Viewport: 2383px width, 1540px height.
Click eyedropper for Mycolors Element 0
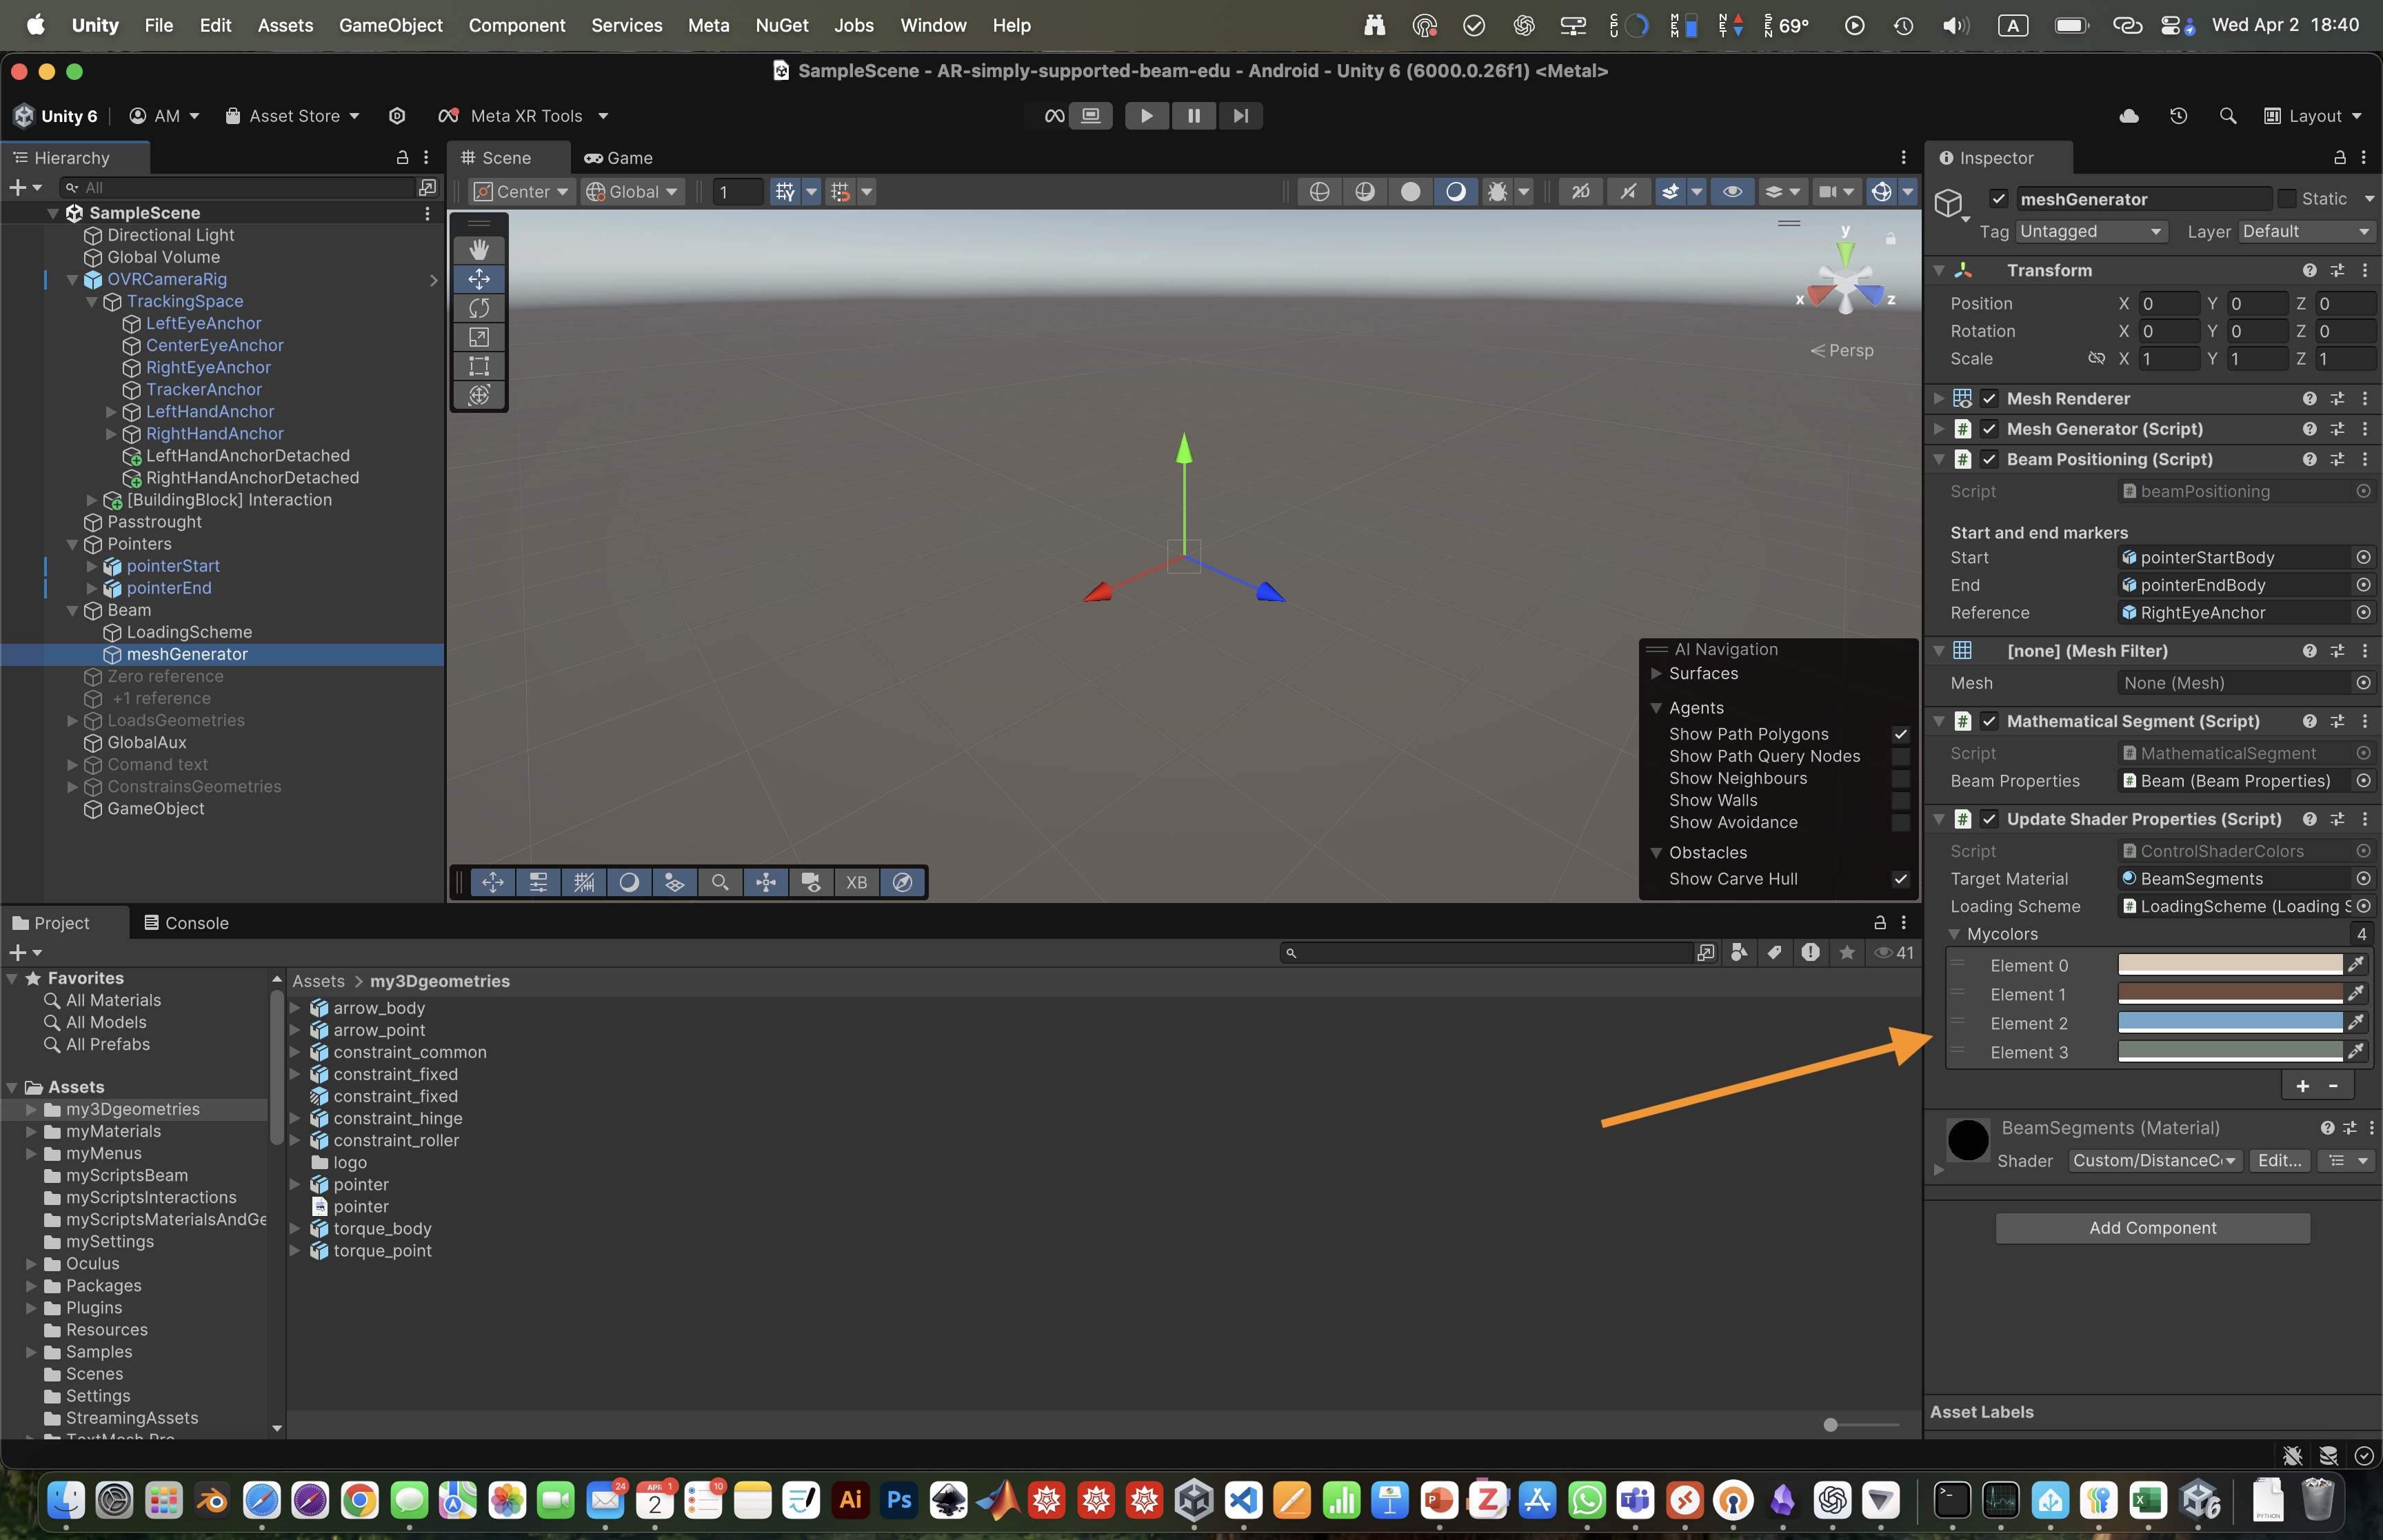point(2356,965)
